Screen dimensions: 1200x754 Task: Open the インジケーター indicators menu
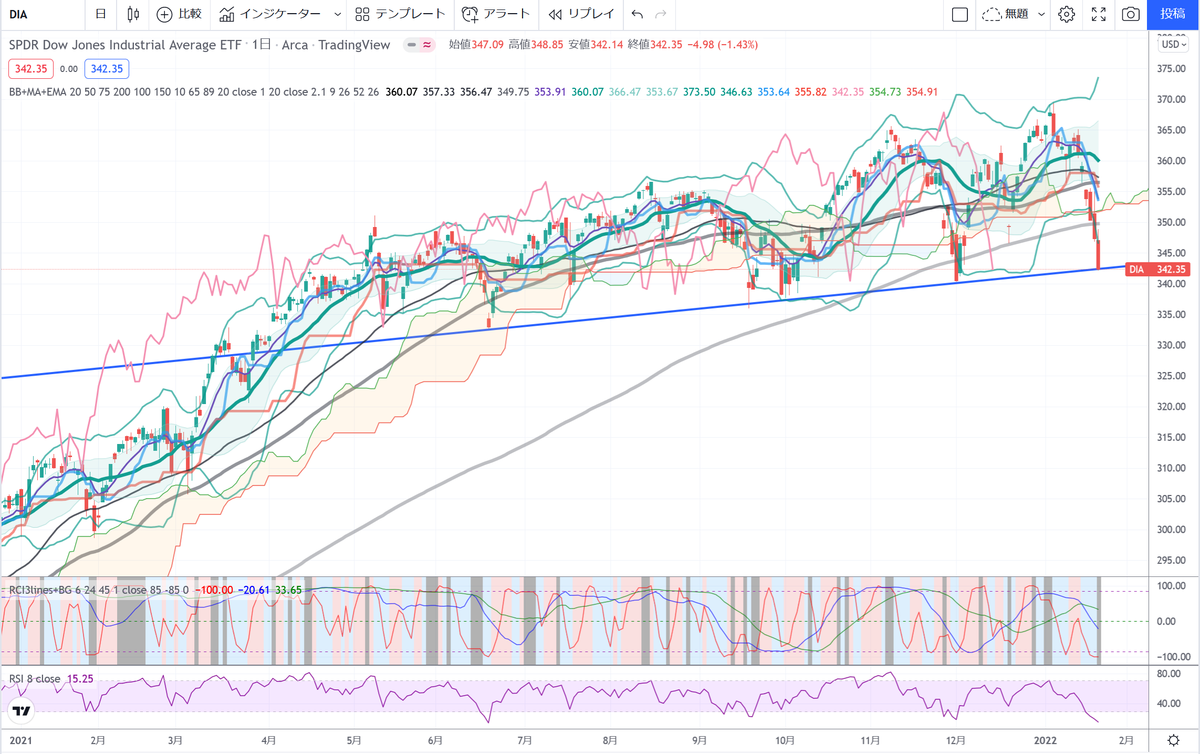point(271,14)
